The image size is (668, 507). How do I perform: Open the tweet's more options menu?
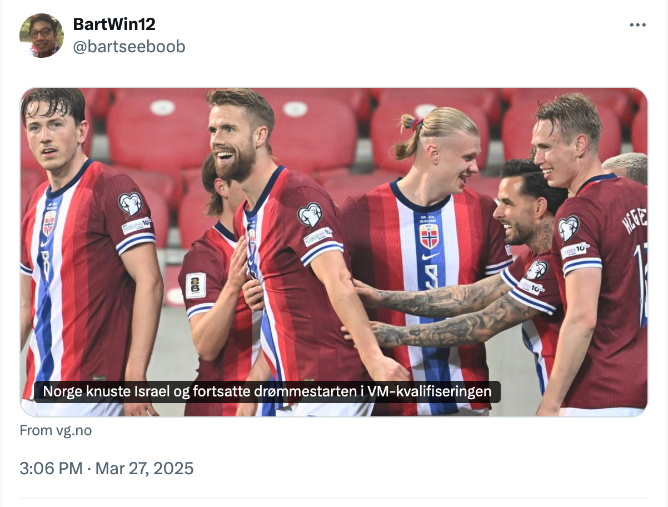tap(637, 25)
